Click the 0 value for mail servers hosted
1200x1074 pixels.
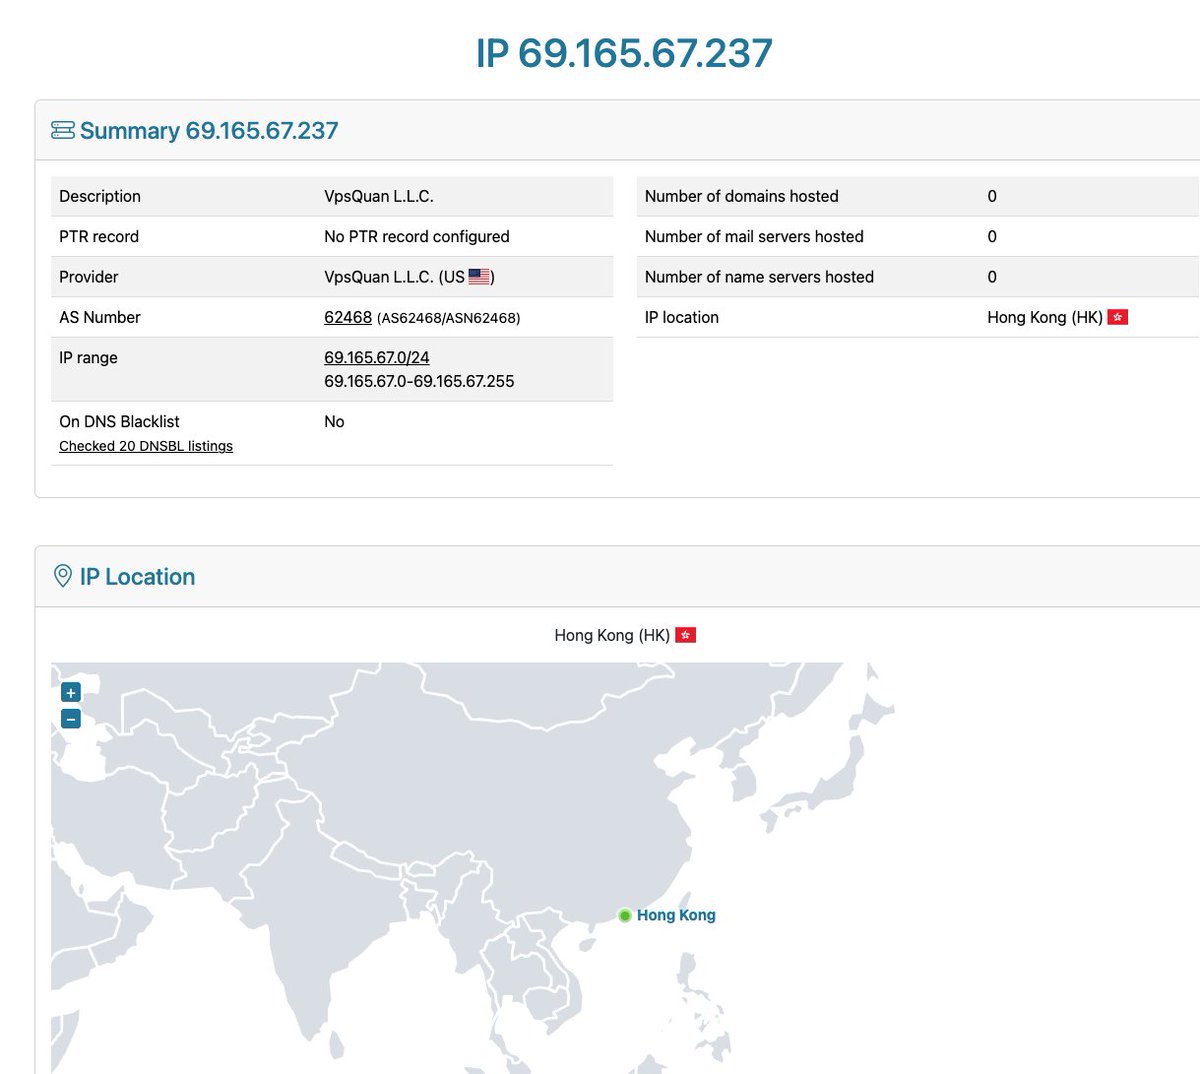(992, 236)
